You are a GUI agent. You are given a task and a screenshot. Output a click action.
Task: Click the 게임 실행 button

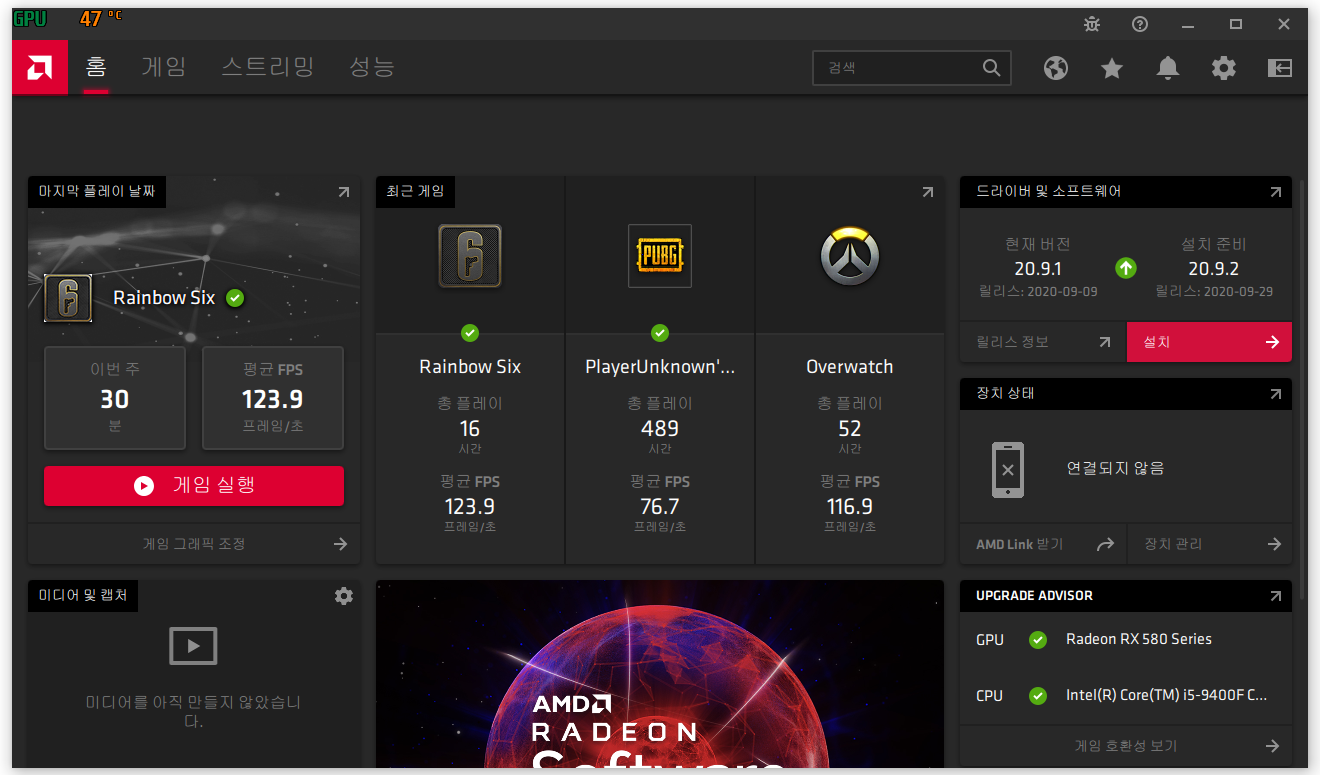point(194,485)
